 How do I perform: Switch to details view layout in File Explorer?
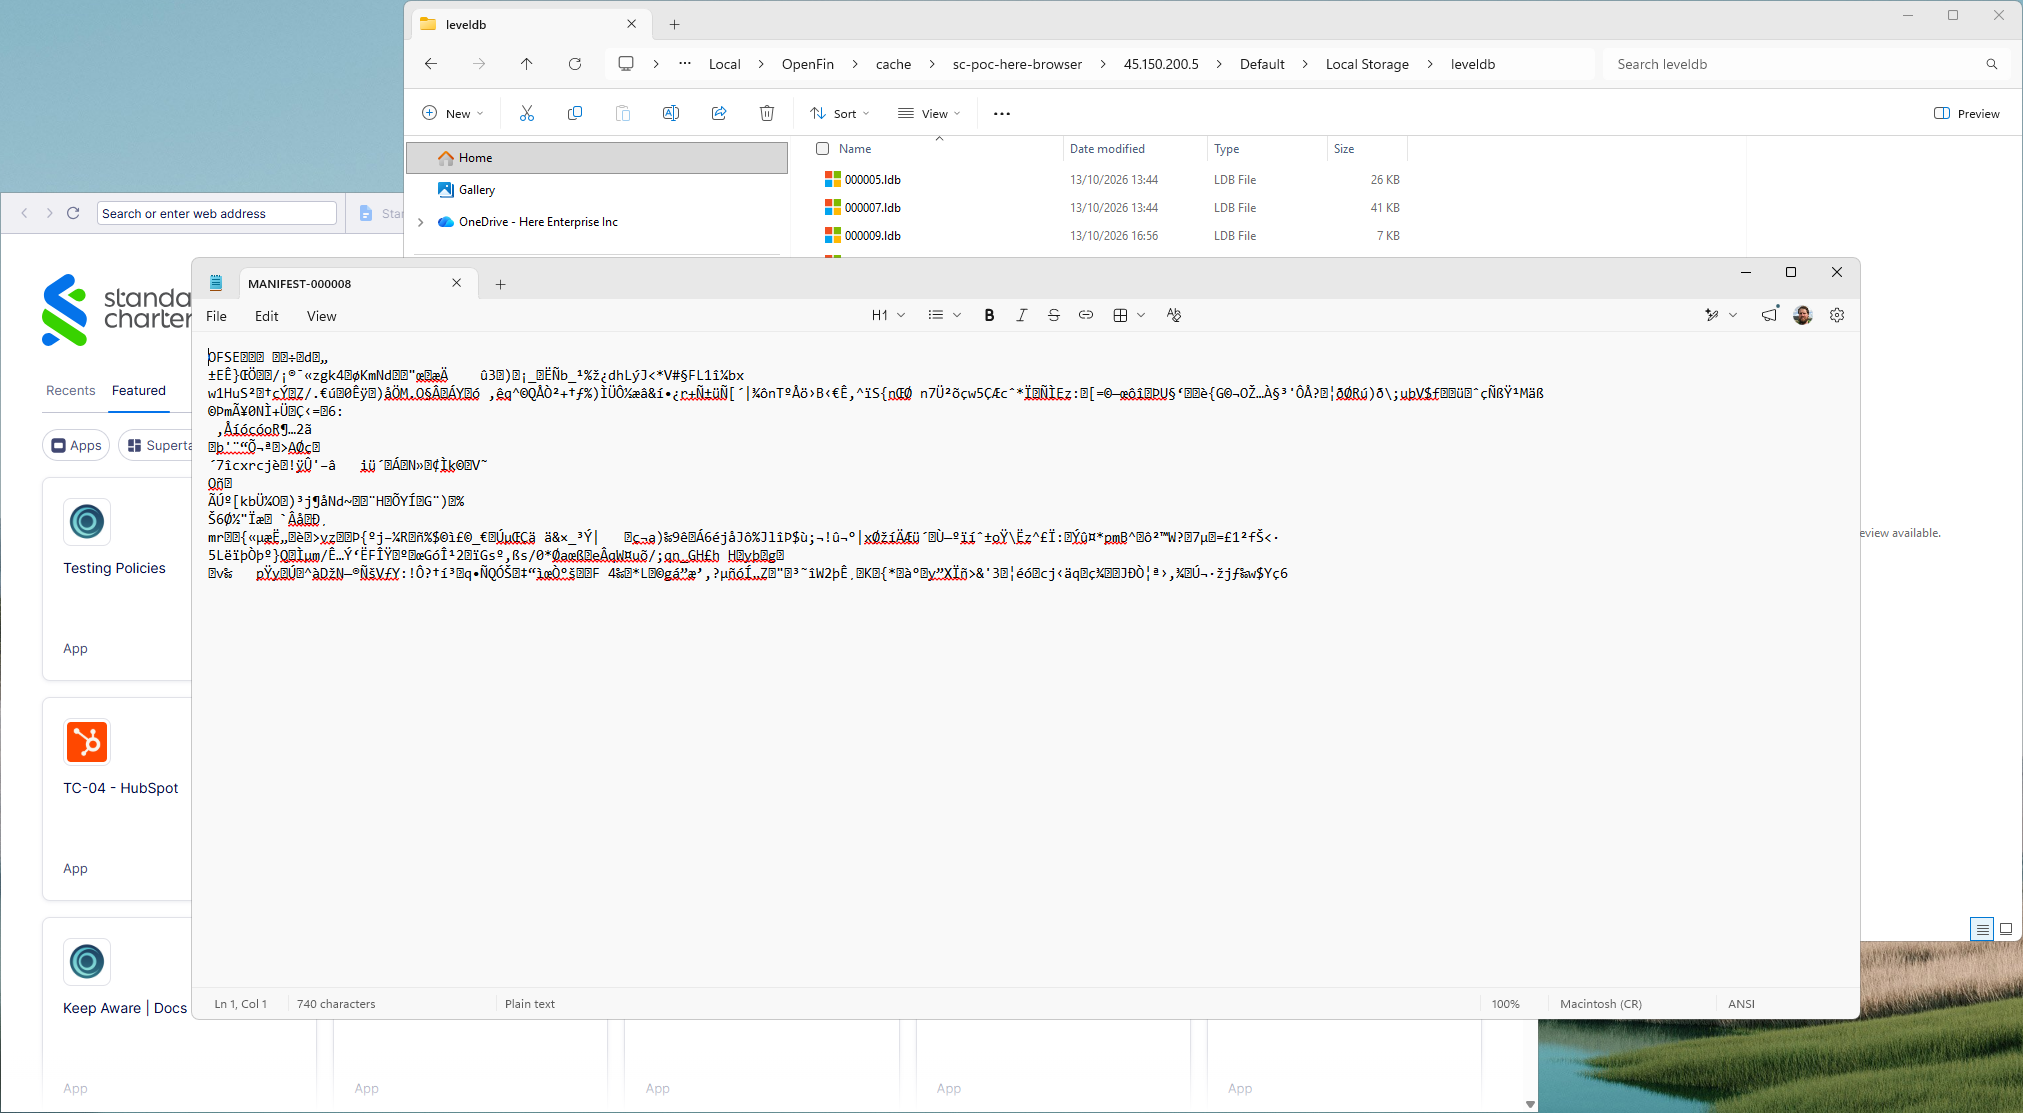[x=1982, y=929]
